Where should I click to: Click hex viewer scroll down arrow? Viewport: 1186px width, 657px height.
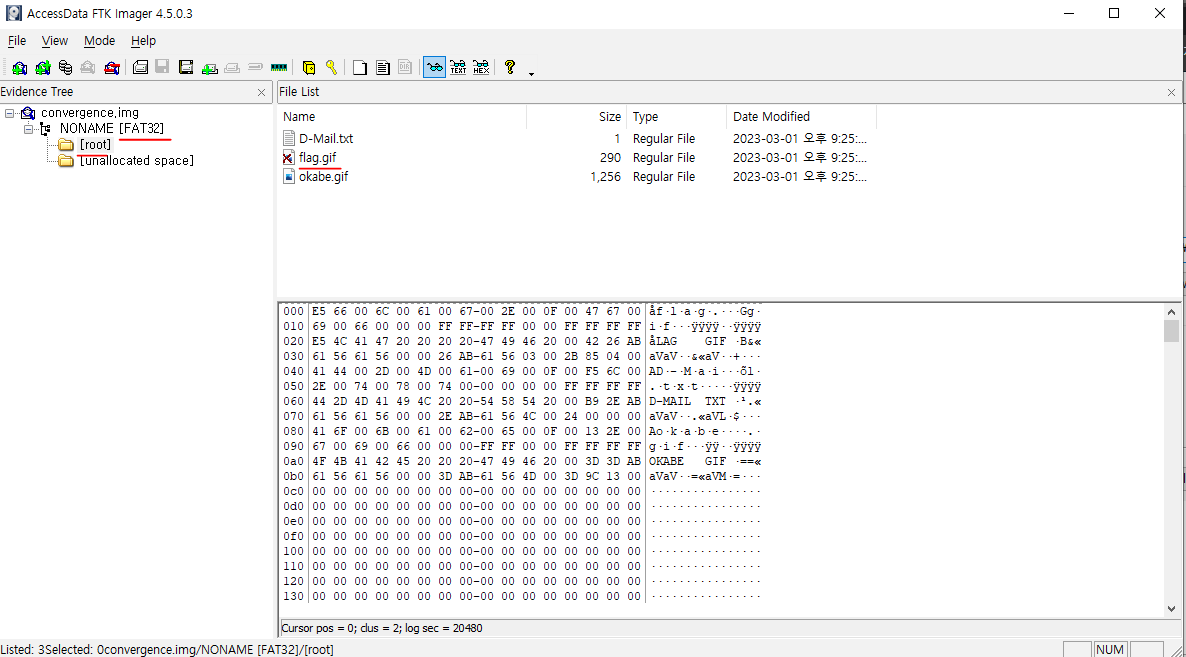(1172, 609)
